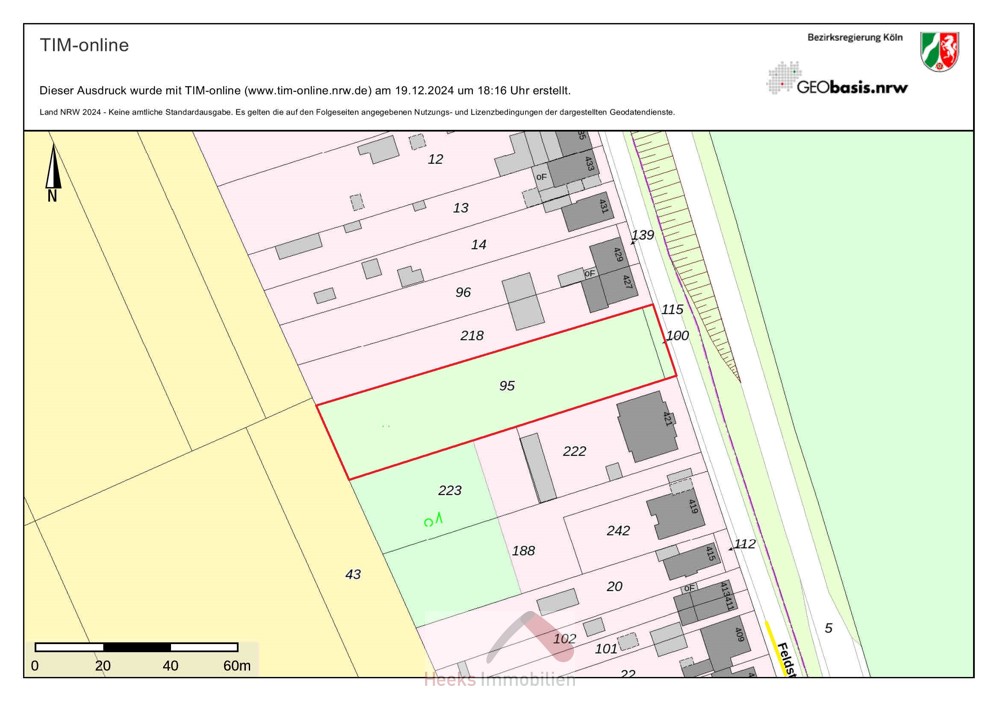Click the building with house number 415
This screenshot has width=1000, height=706.
[x=692, y=561]
